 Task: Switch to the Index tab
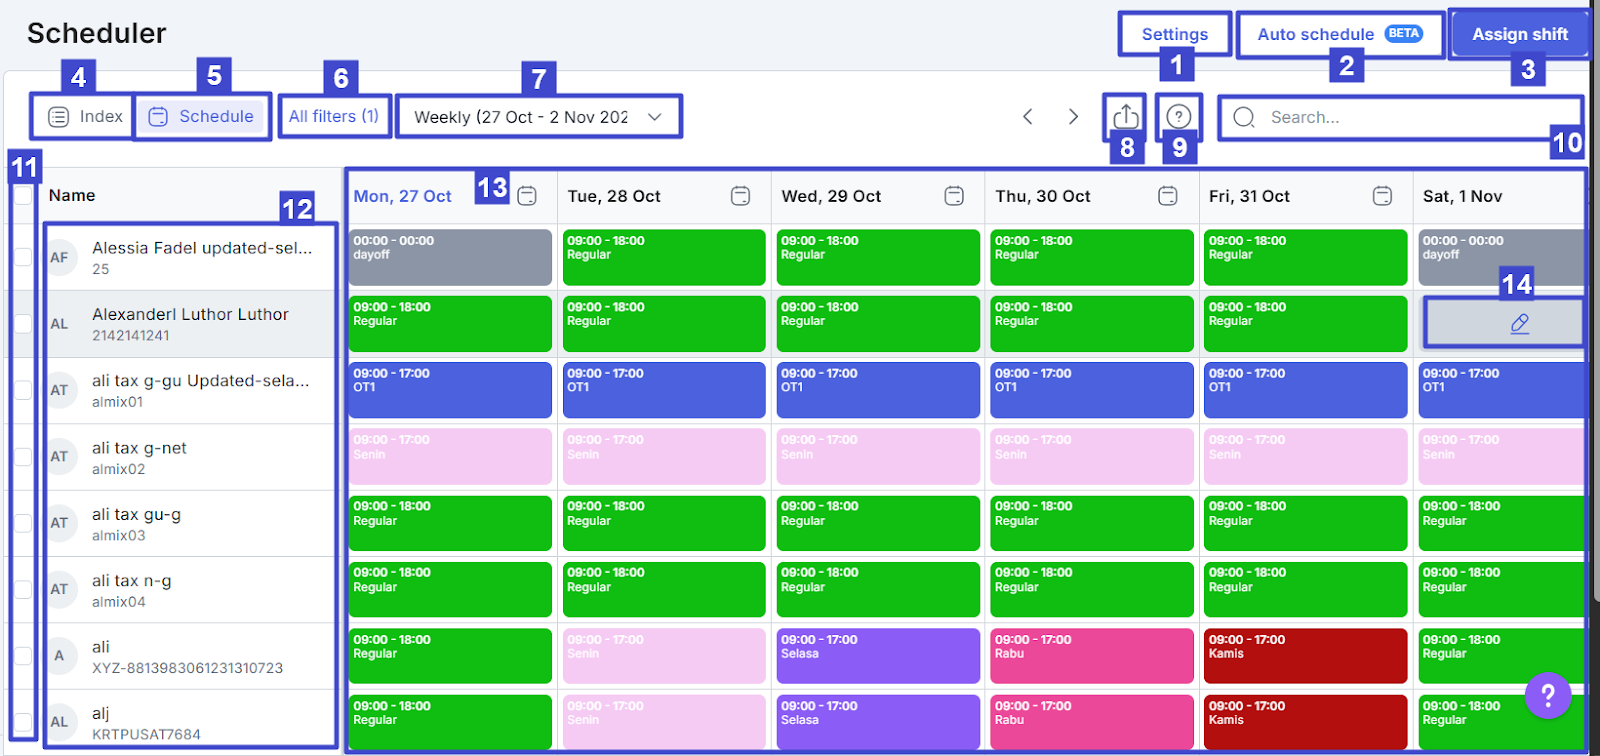[86, 117]
